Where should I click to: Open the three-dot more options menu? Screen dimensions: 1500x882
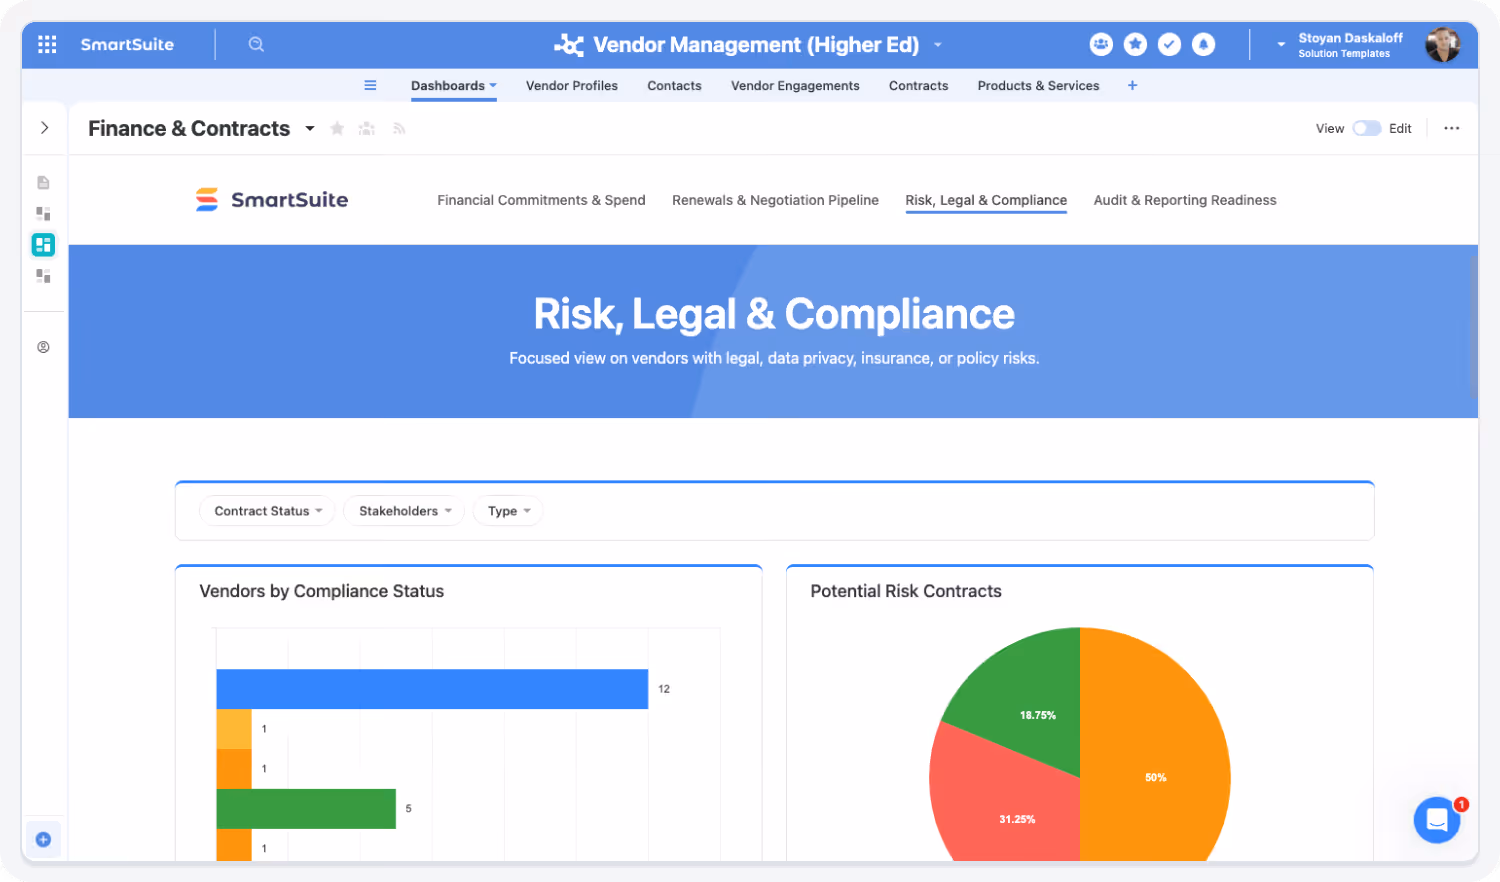coord(1452,128)
